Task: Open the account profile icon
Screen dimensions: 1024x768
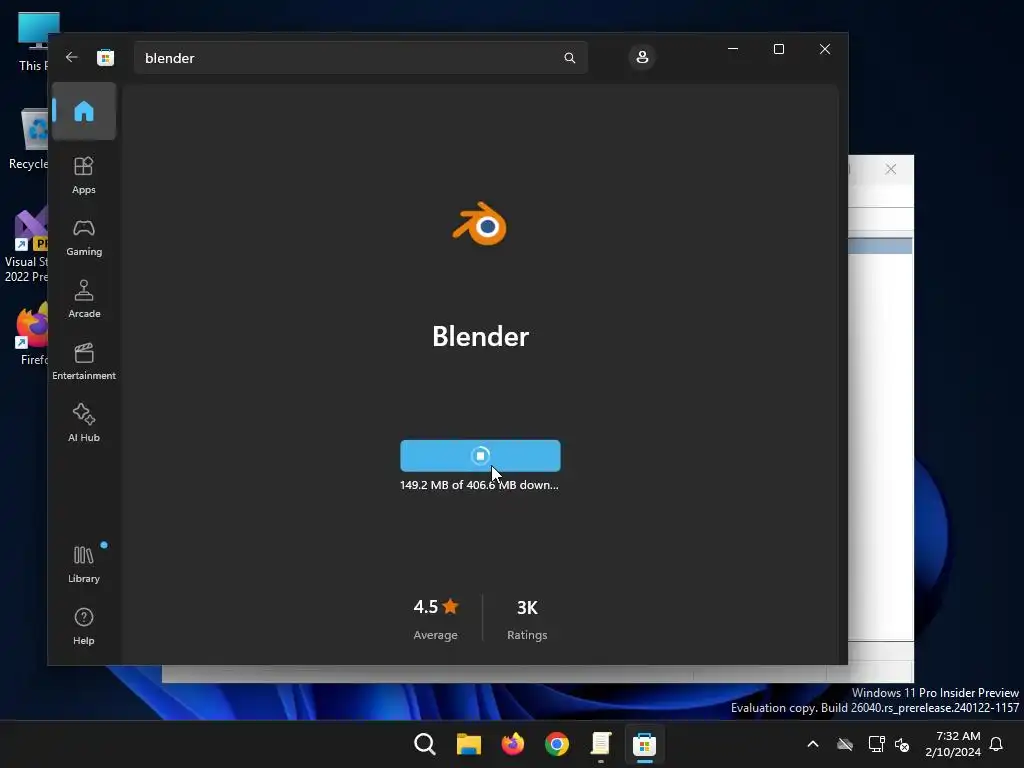Action: pyautogui.click(x=642, y=57)
